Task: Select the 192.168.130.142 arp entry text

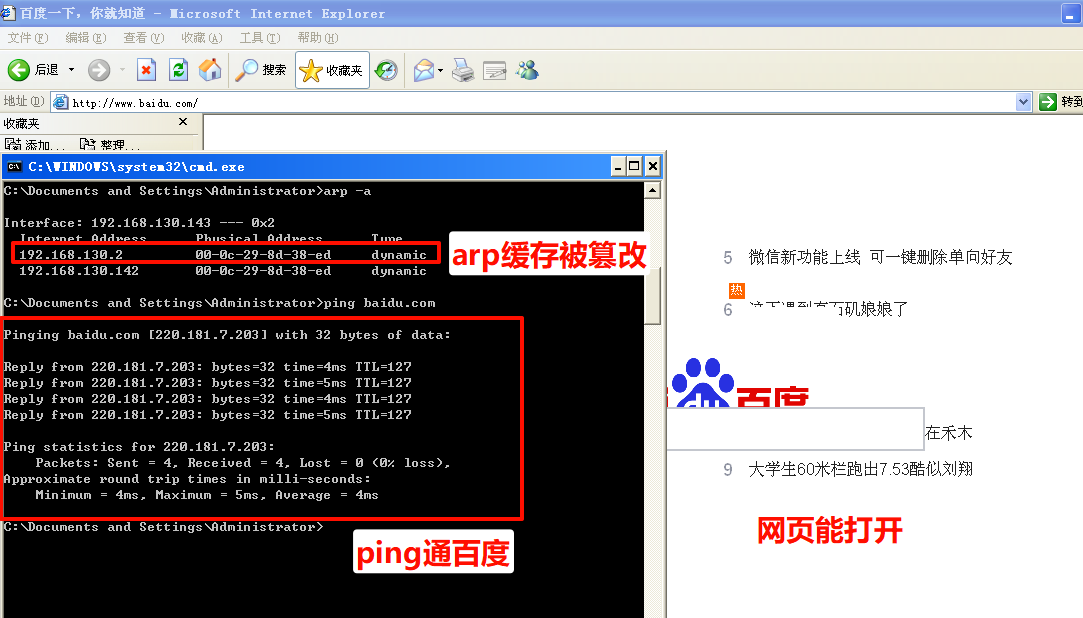Action: coord(222,271)
